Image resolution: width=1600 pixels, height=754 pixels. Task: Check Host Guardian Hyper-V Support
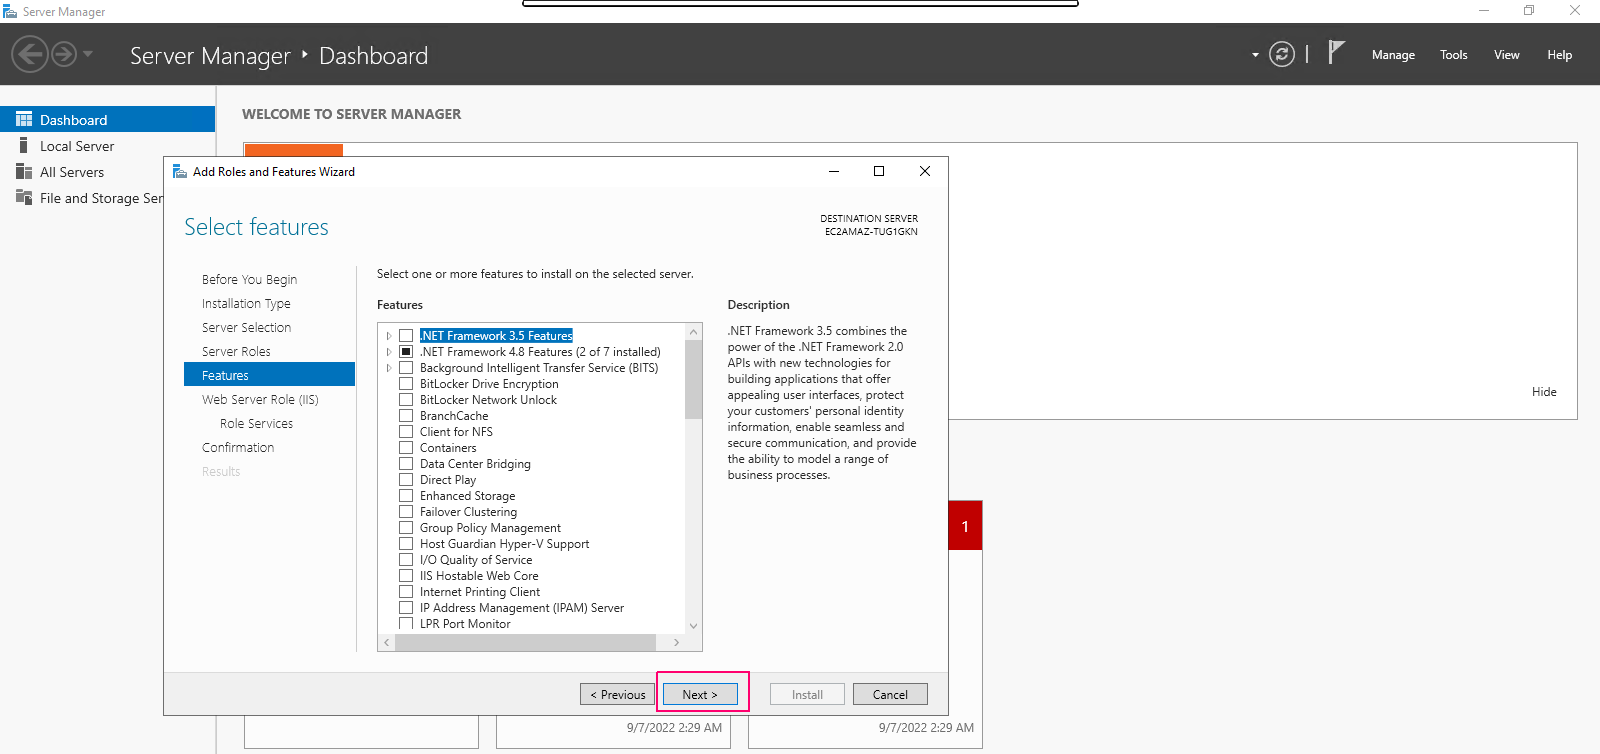pos(406,544)
